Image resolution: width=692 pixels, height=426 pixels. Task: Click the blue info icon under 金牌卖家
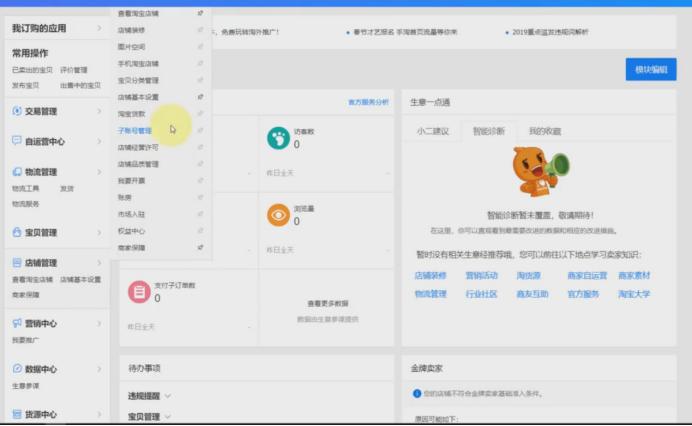point(417,393)
